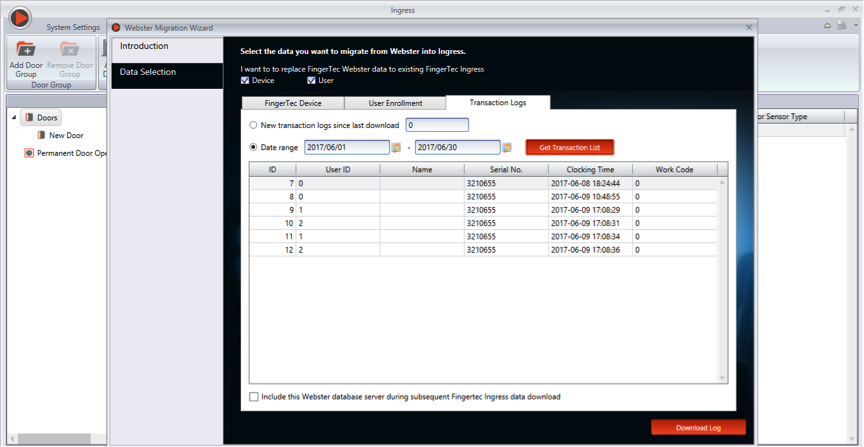Screen dimensions: 864x447
Task: Click the transaction count input field
Action: click(x=437, y=125)
